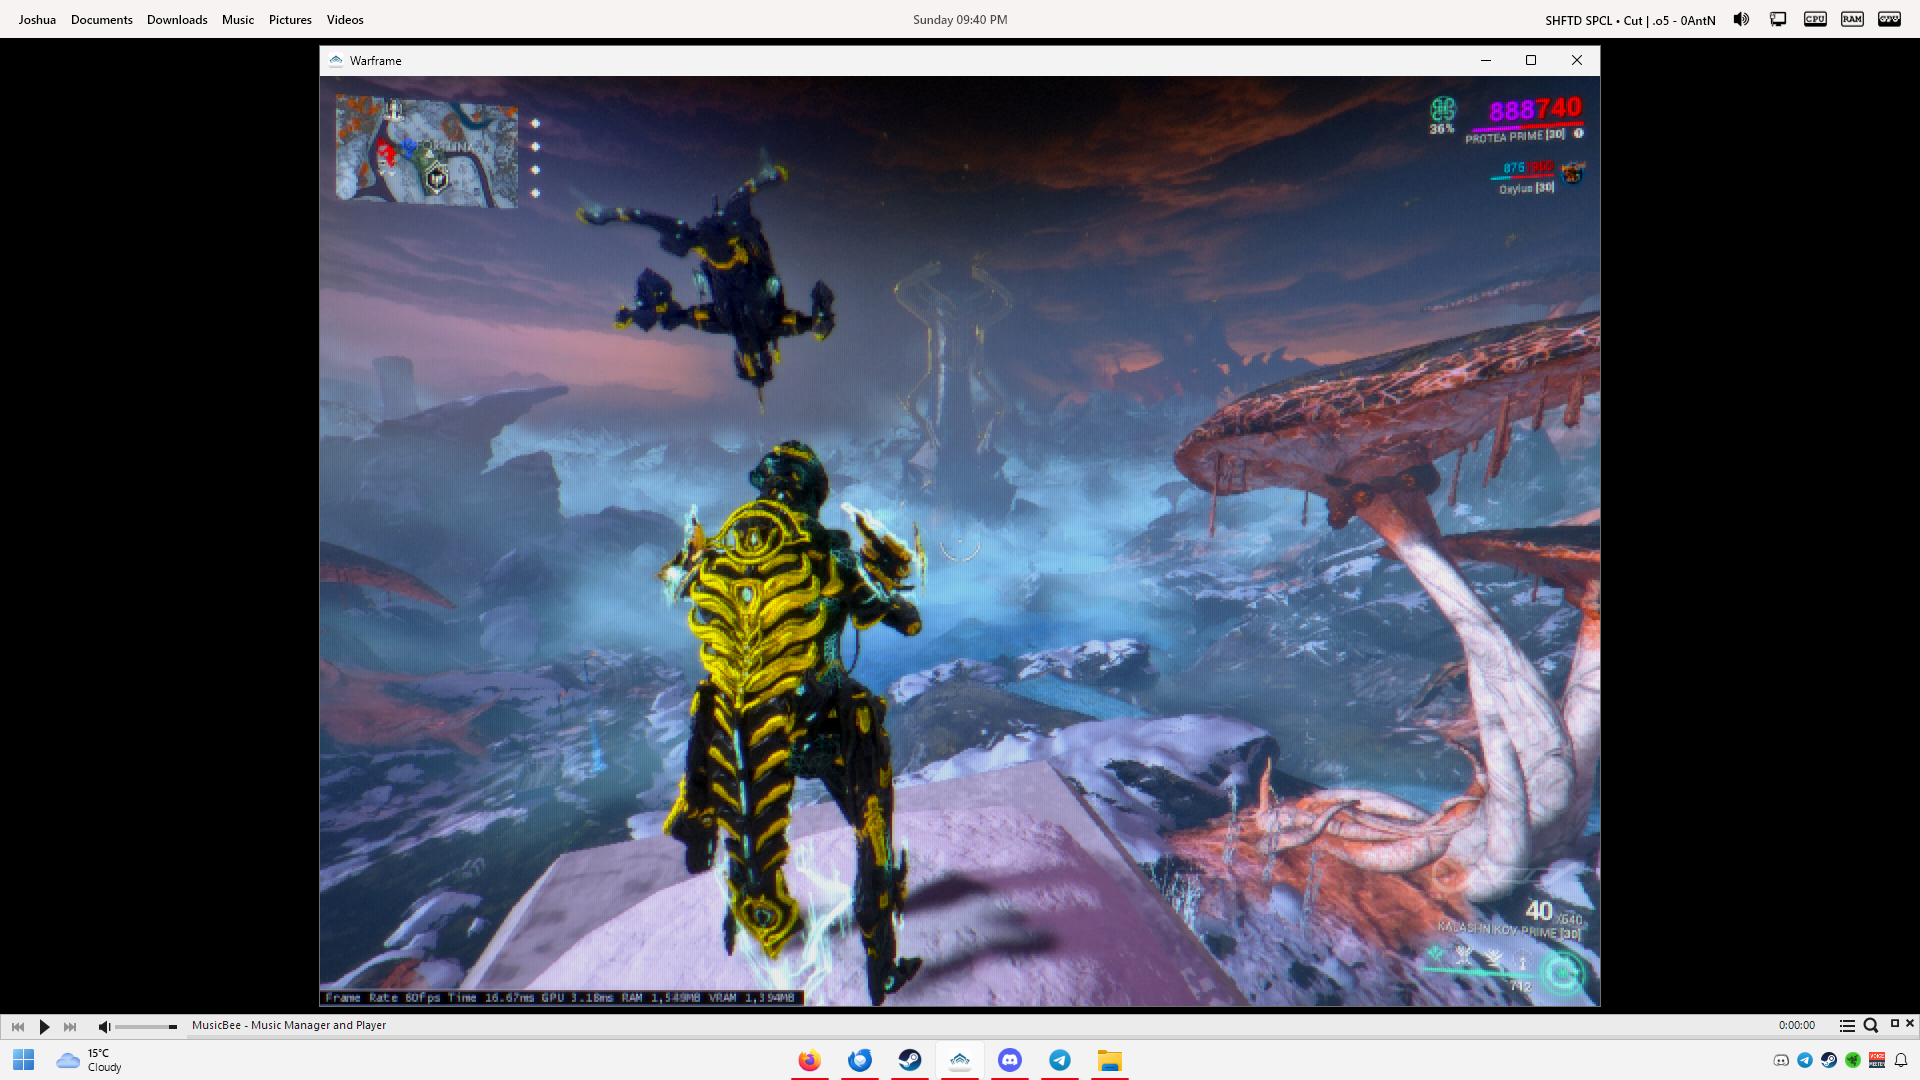Click the SHFTD SPCL now-playing title
1920x1080 pixels.
1630,20
